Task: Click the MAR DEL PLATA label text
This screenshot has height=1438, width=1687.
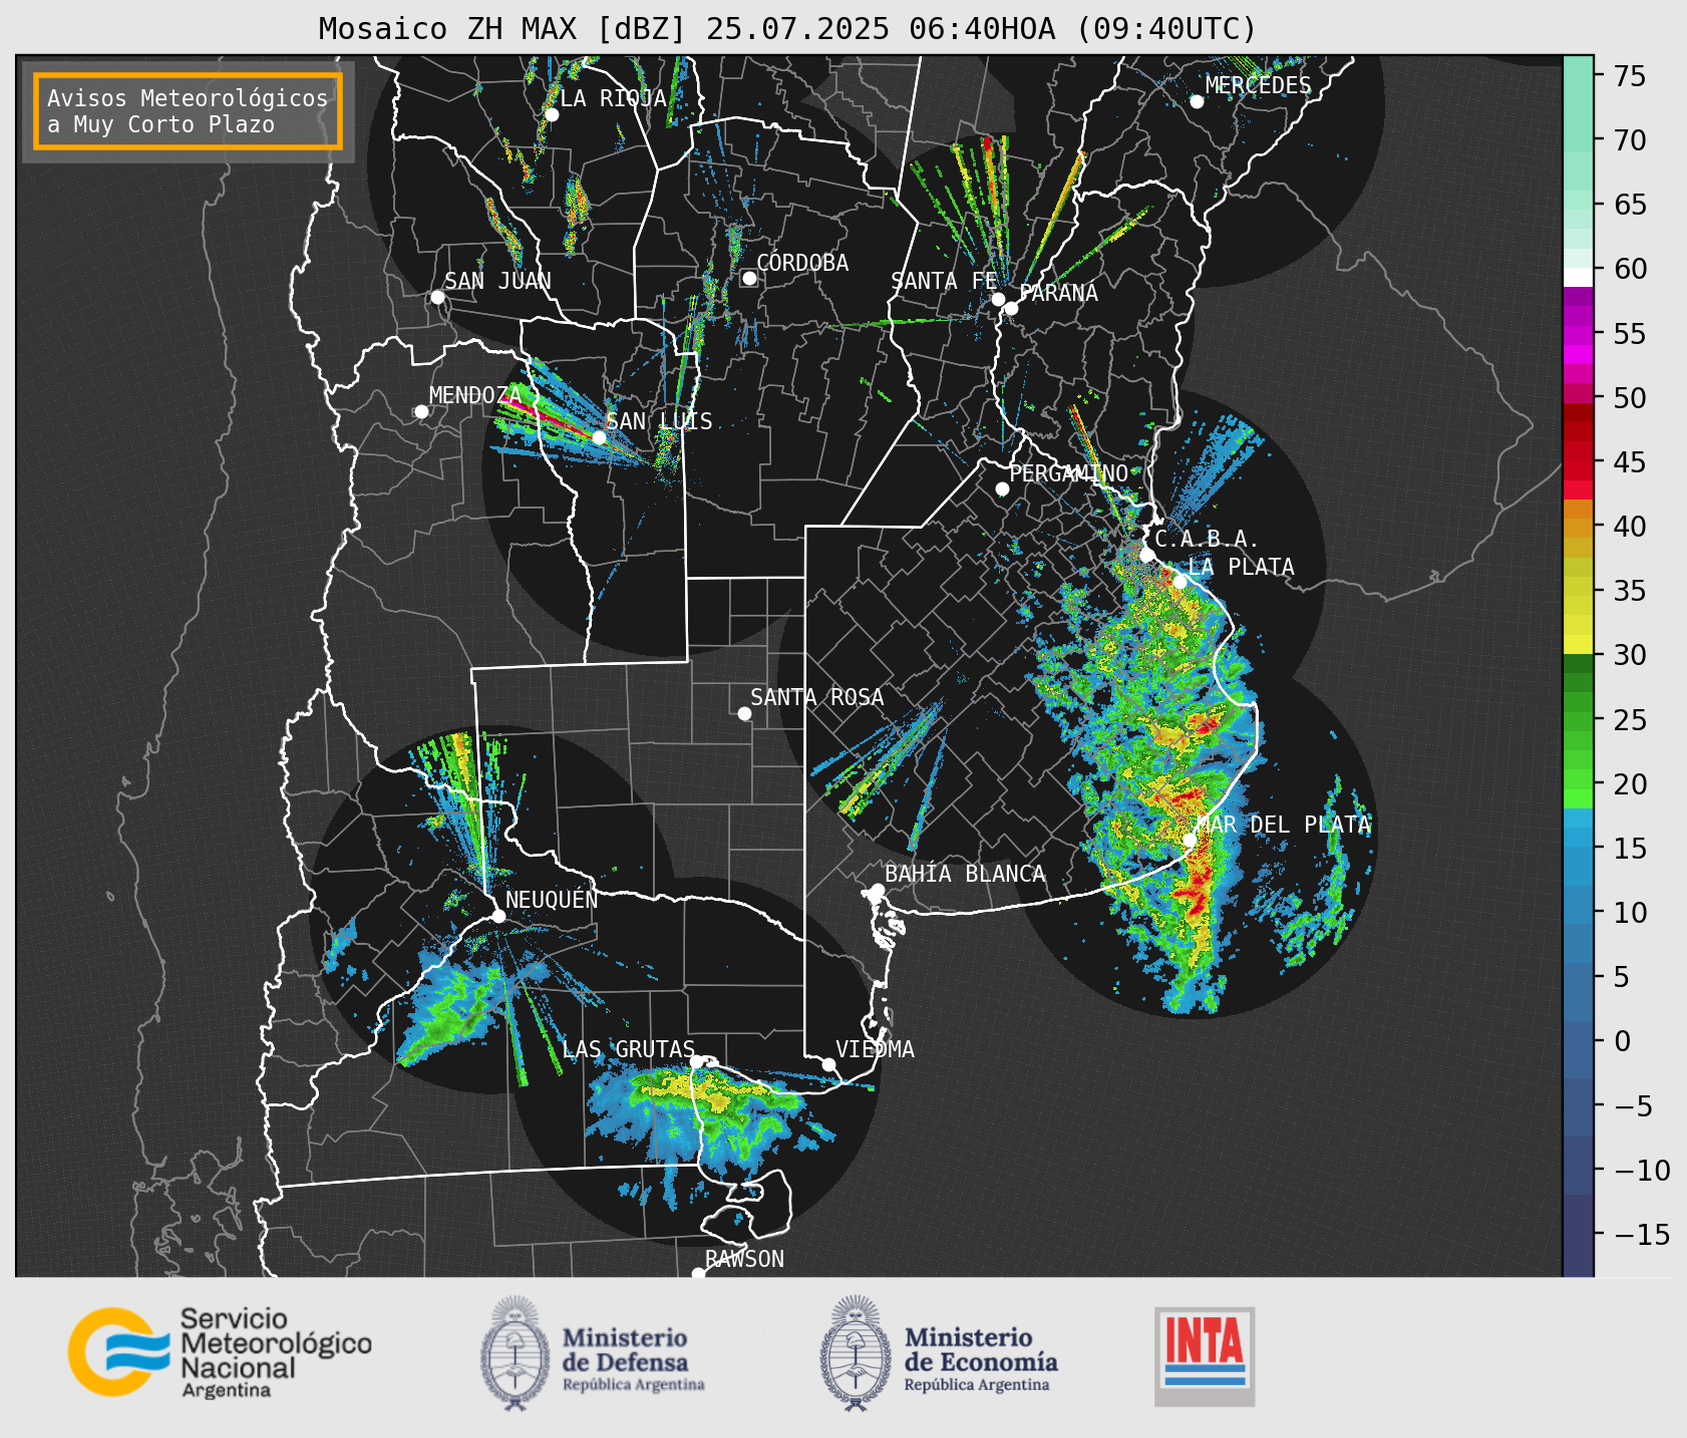Action: click(x=1284, y=825)
